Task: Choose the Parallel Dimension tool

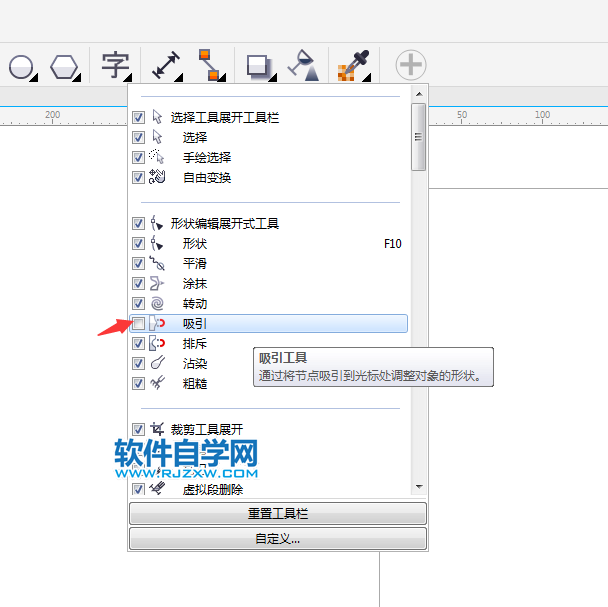Action: coord(165,66)
